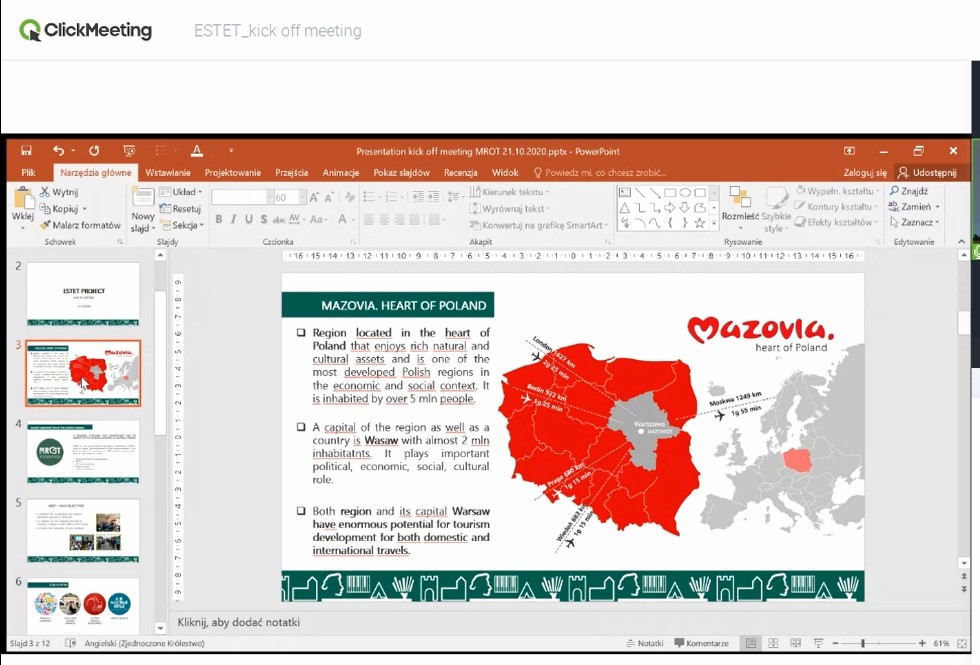980x665 pixels.
Task: Click Konwertuj na grafikę SmartArt
Action: click(539, 225)
